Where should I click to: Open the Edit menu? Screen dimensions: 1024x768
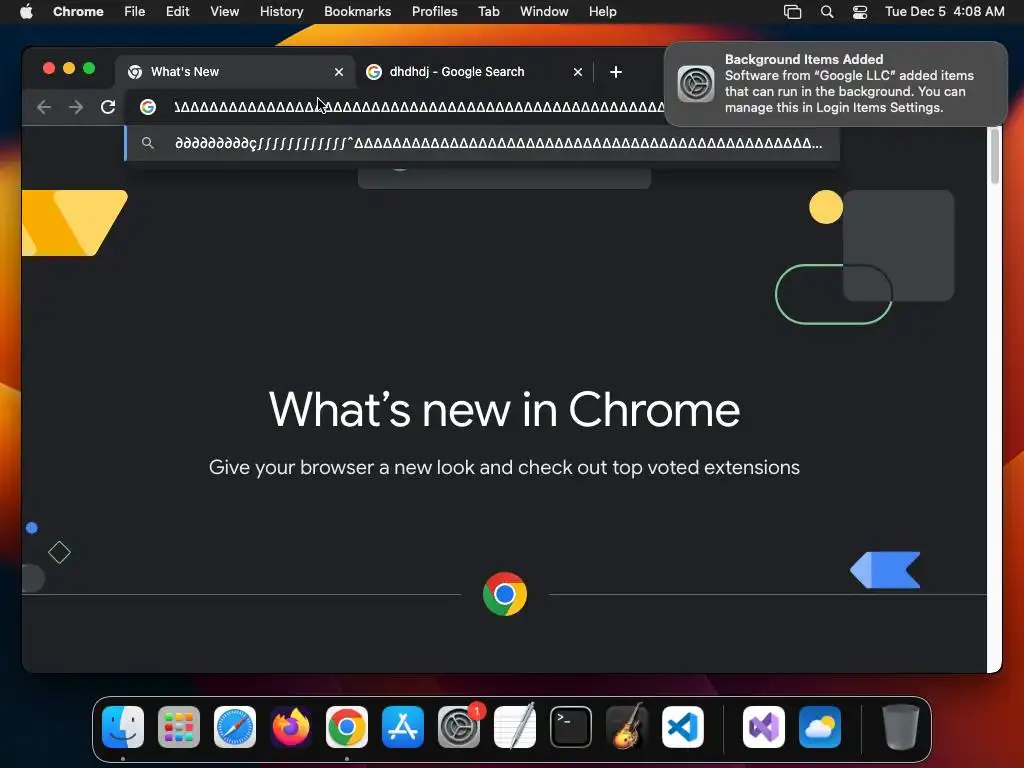coord(178,12)
